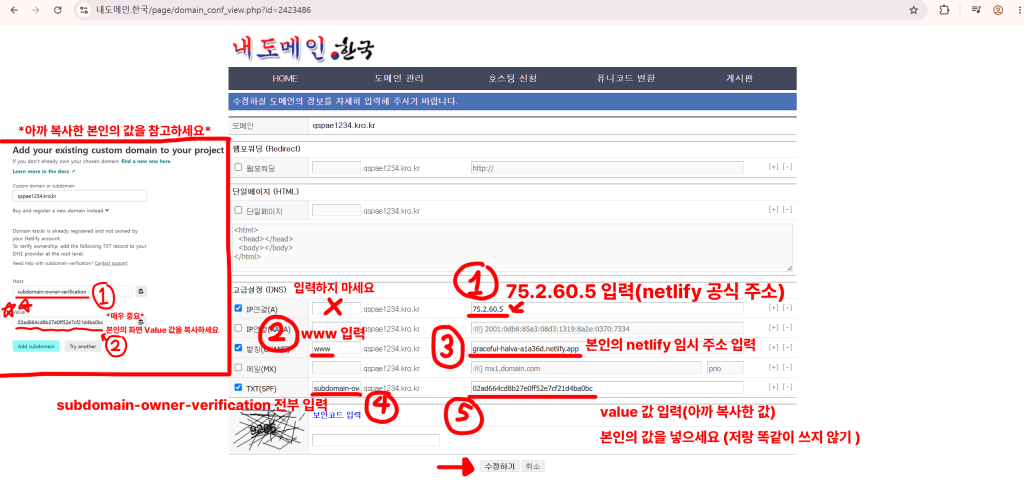
Task: Enable the 메일(MX) checkbox
Action: point(238,367)
